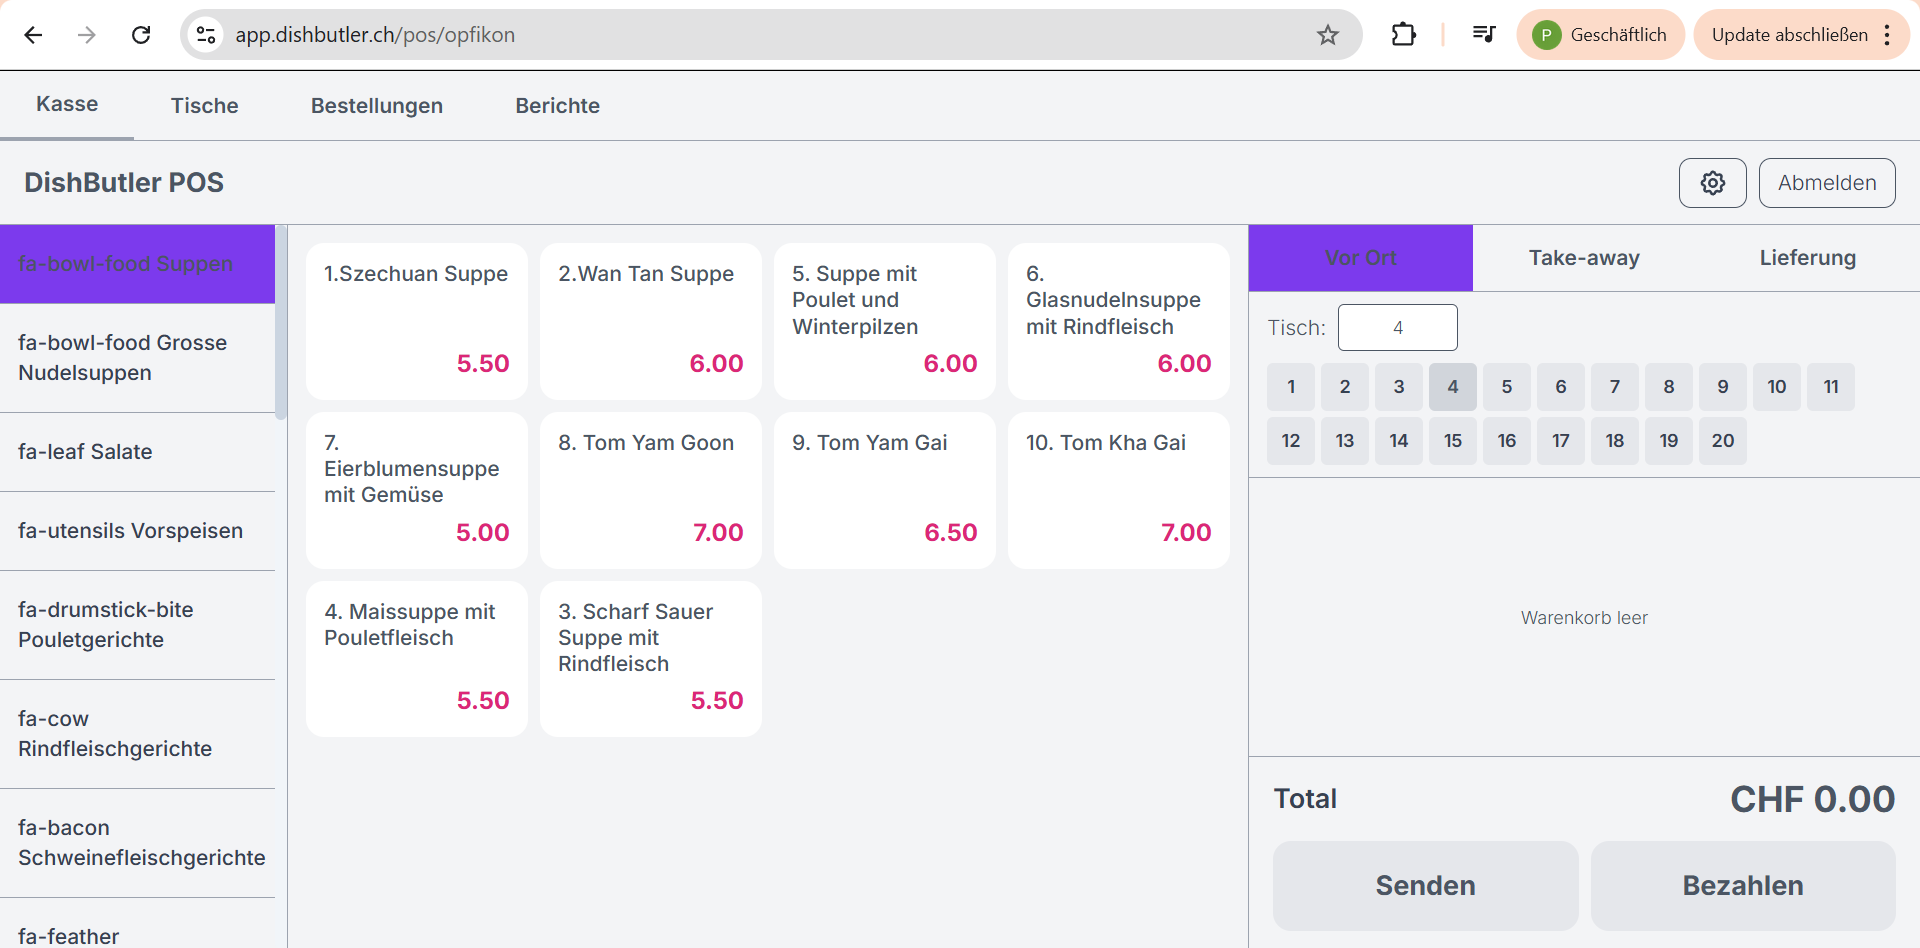This screenshot has height=948, width=1920.
Task: Add 10. Tom Kha Gai
Action: coord(1118,490)
